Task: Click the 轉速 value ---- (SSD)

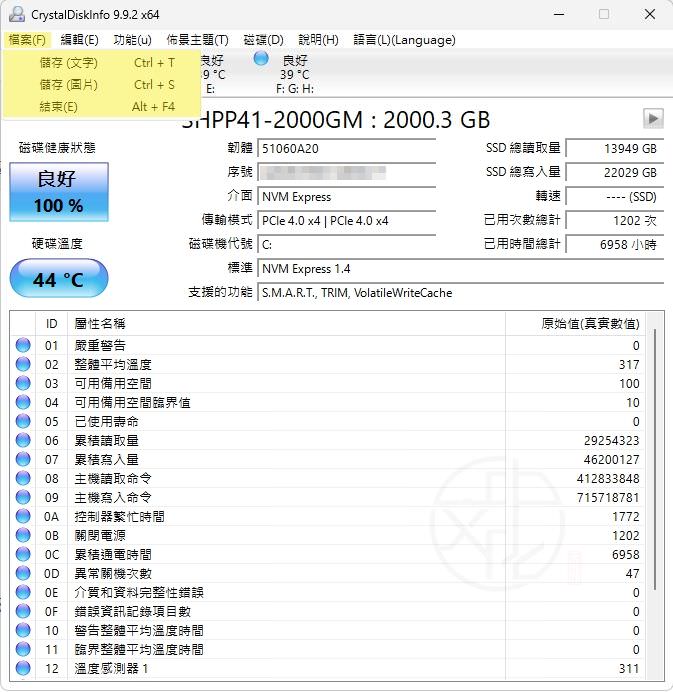Action: tap(615, 196)
